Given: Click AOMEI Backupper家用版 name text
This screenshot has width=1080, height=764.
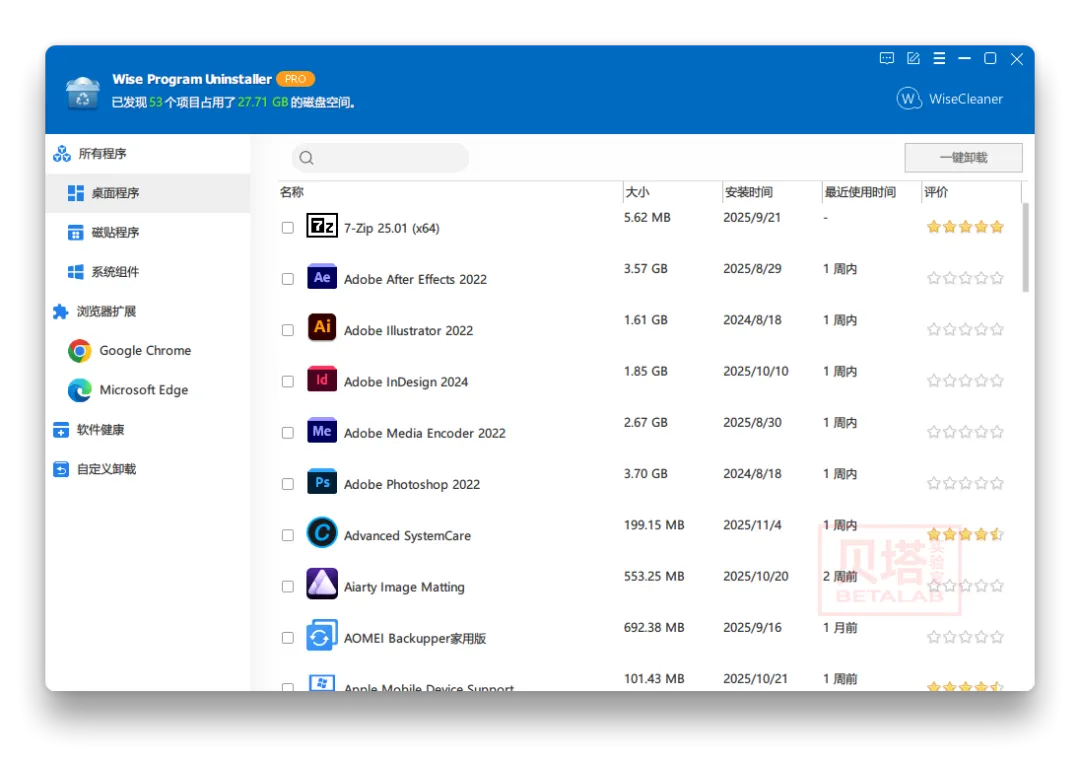Looking at the screenshot, I should (415, 638).
